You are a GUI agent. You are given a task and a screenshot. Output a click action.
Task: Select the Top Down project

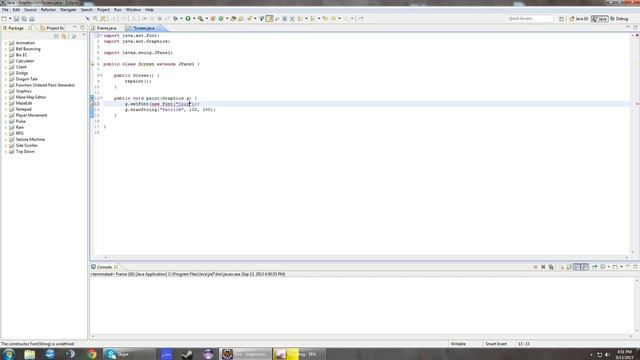[25, 151]
